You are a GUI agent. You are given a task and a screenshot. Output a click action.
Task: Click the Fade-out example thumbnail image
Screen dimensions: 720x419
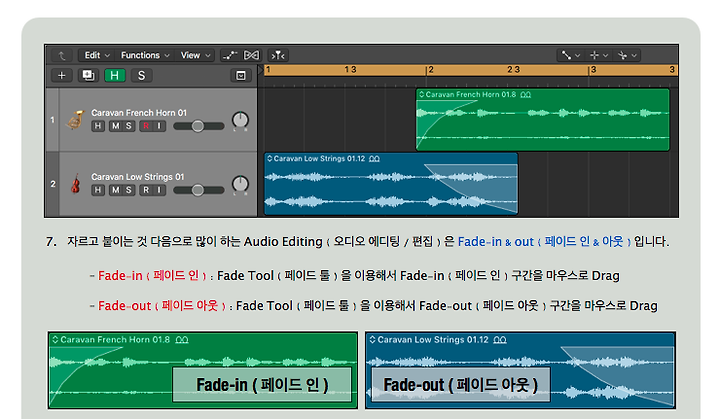(520, 370)
